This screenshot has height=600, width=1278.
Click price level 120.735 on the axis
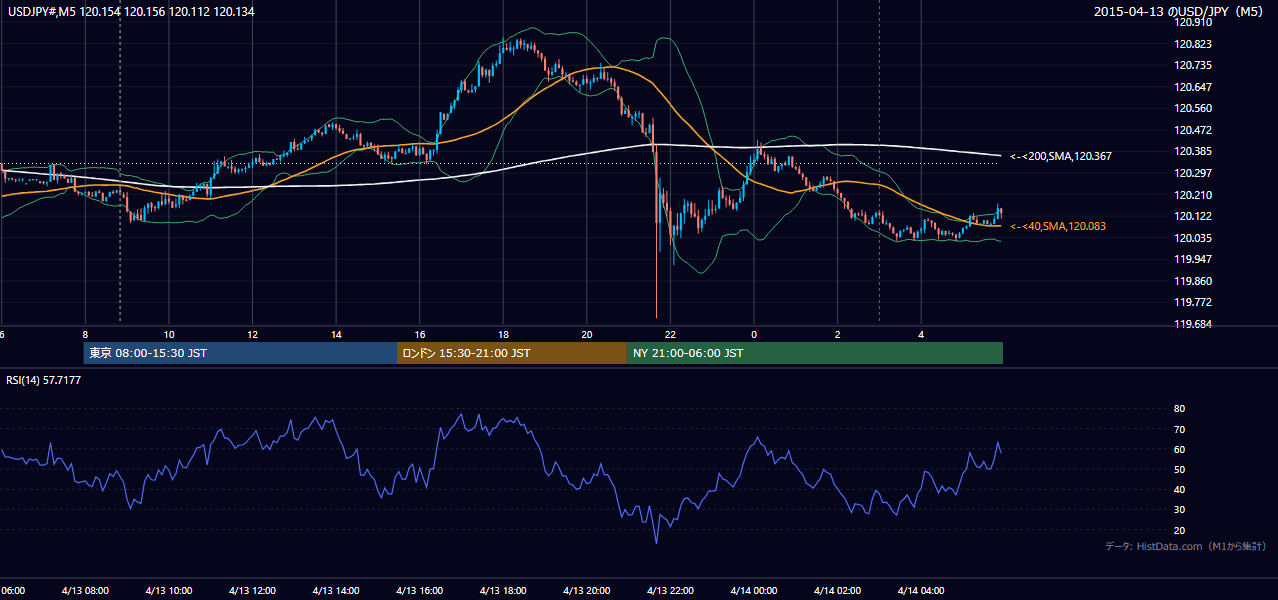[x=1192, y=65]
